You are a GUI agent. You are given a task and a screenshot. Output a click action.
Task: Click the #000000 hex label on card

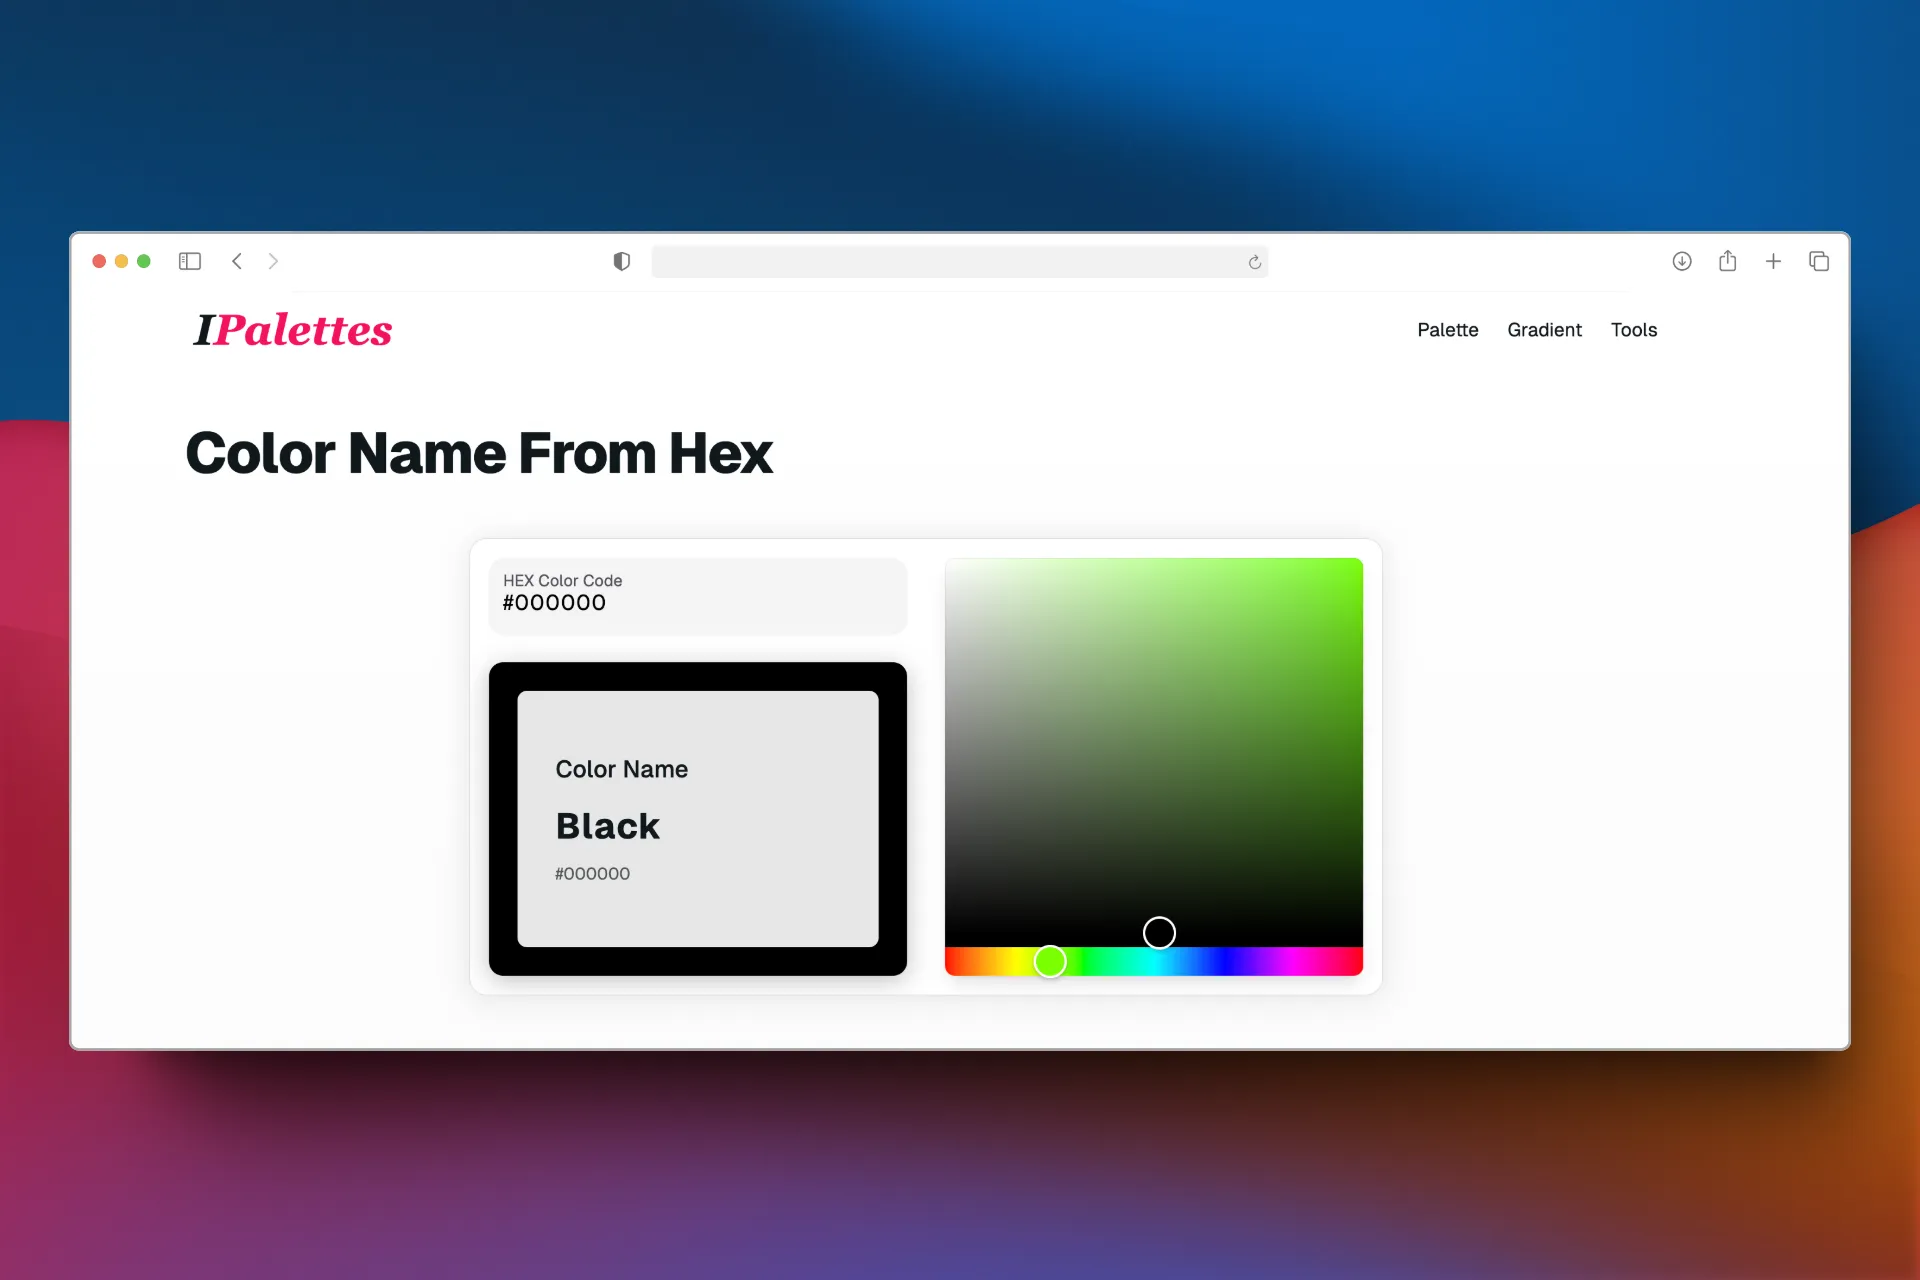point(592,873)
